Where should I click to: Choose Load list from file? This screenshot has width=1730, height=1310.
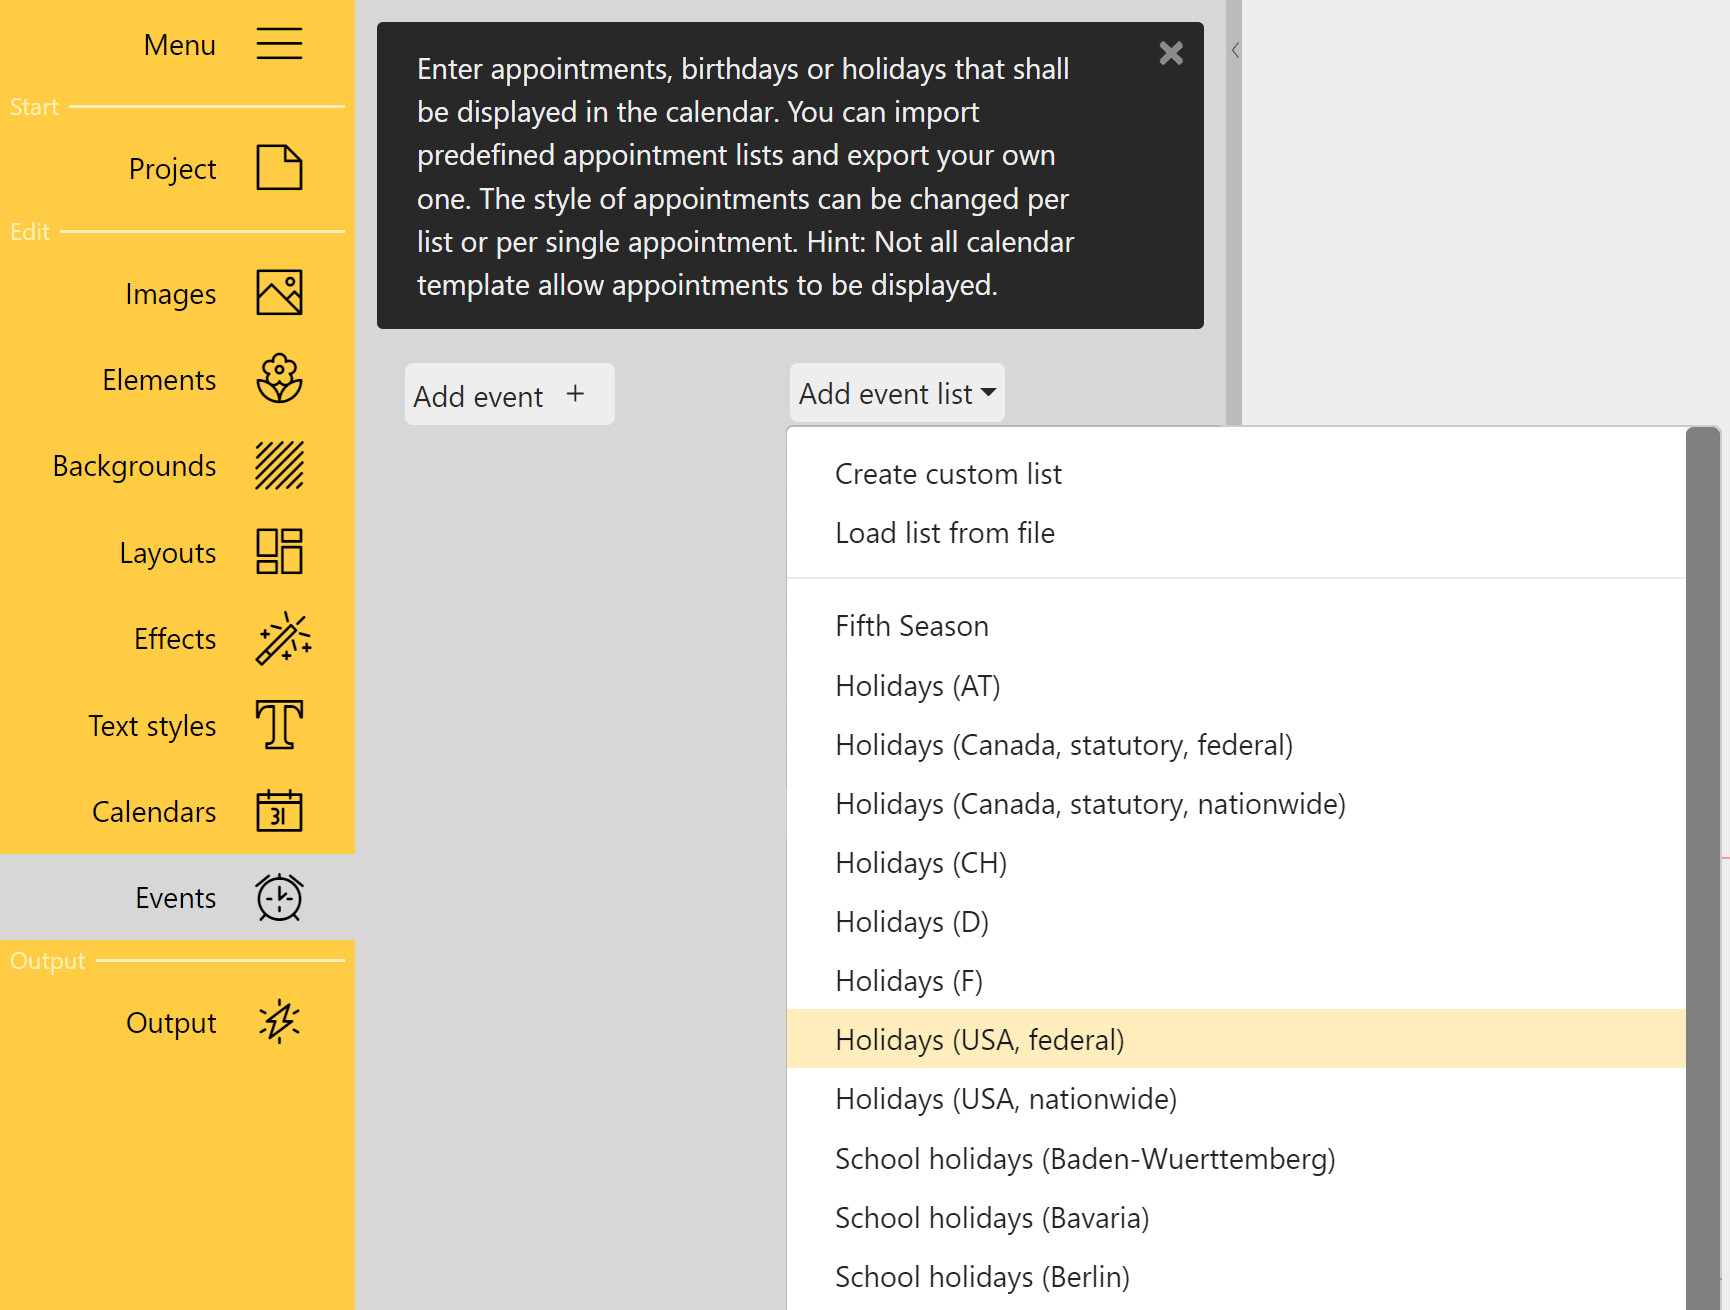pyautogui.click(x=944, y=533)
